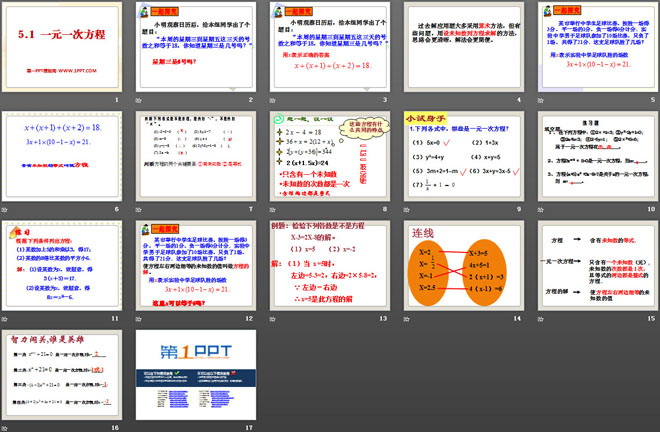Select slide 14 连线 matching thumbnail
Screen dimensions: 660x432
(x=464, y=266)
